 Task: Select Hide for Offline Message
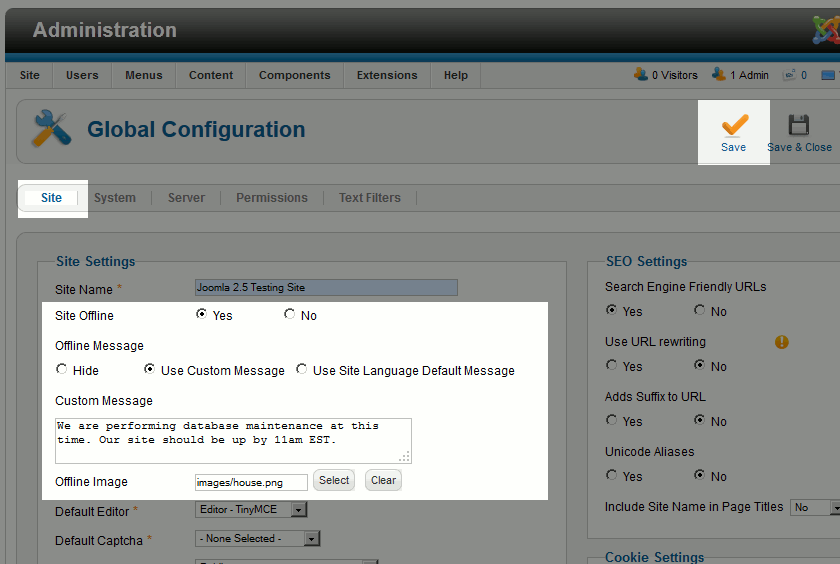[x=62, y=369]
